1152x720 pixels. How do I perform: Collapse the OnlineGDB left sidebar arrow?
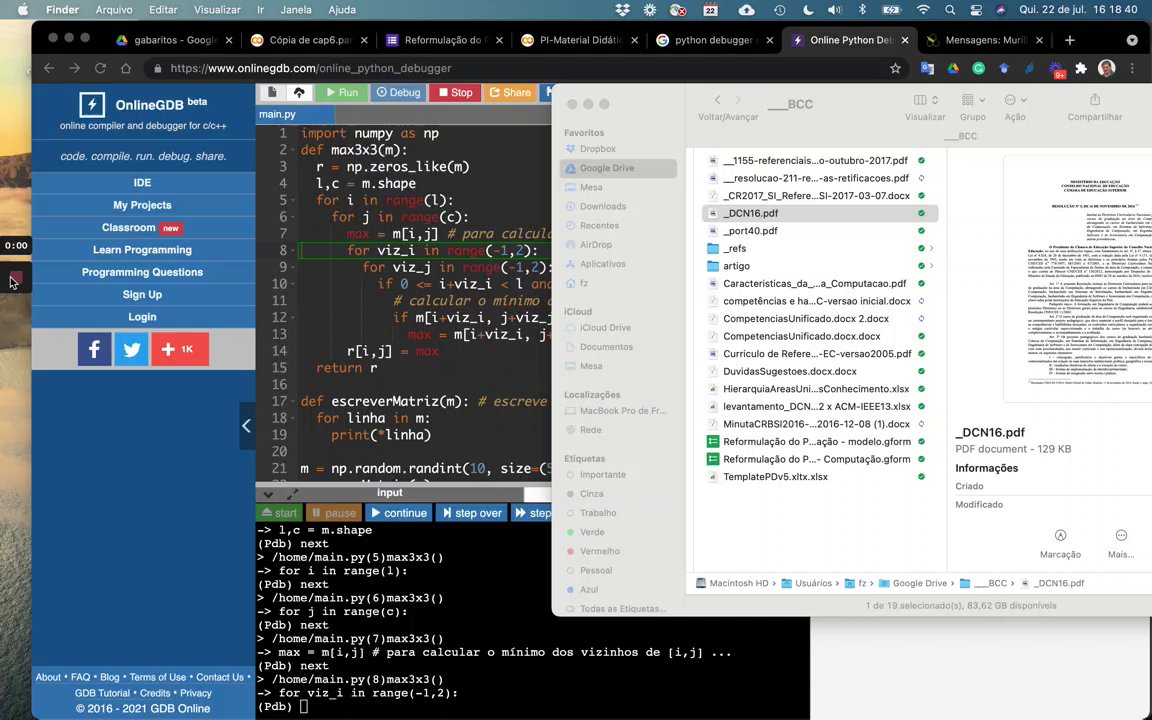pyautogui.click(x=246, y=425)
